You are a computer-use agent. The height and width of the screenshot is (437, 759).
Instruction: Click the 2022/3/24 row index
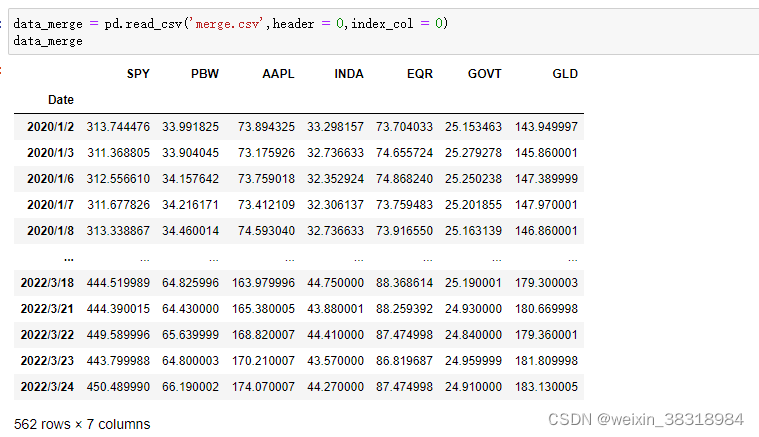[47, 387]
